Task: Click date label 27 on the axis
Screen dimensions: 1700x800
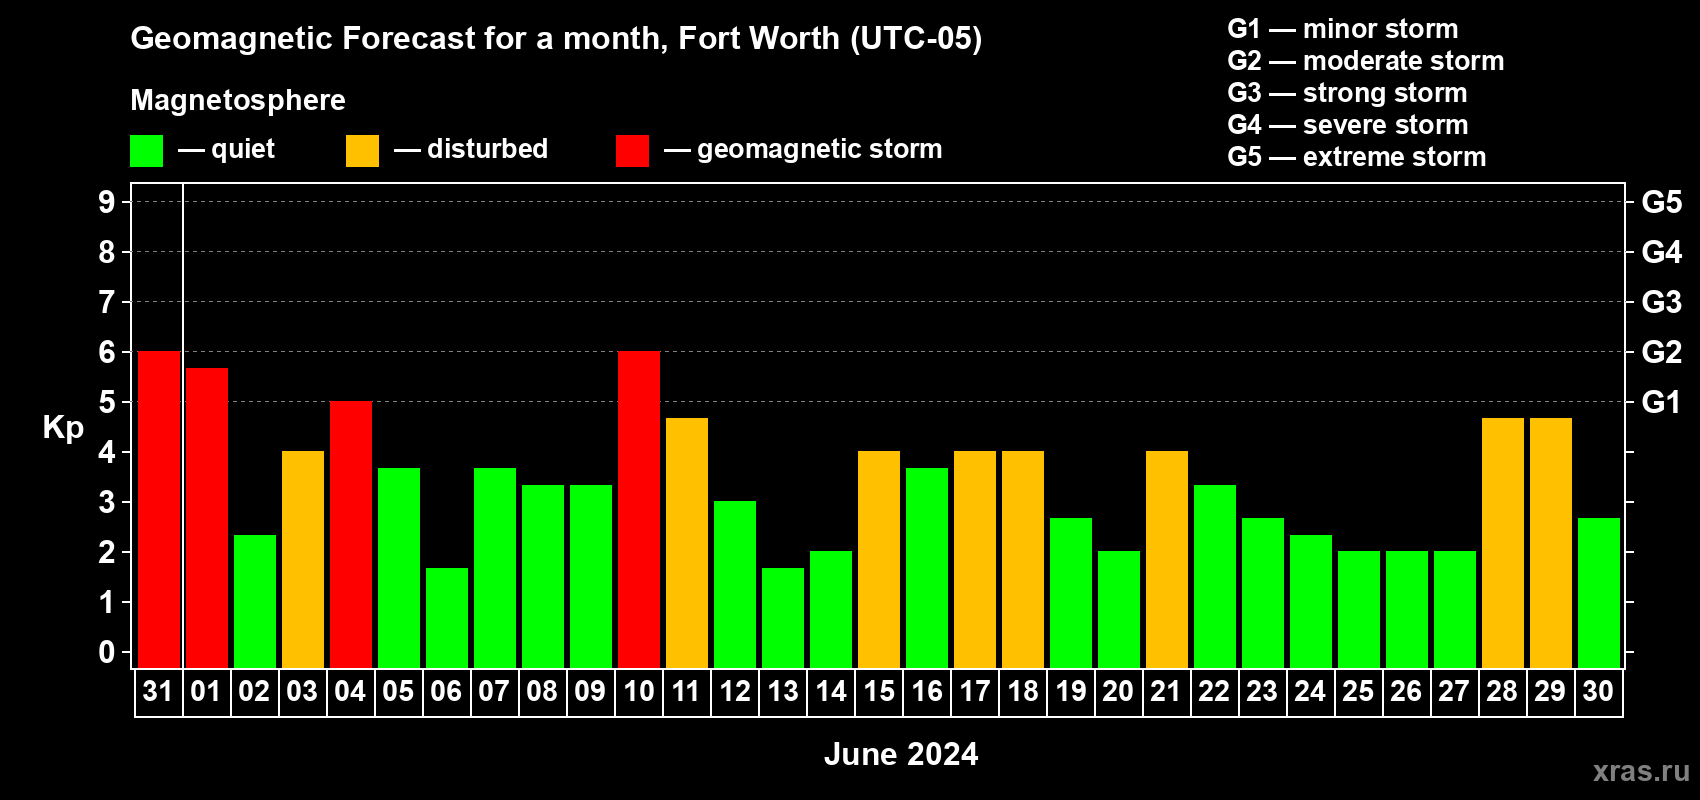Action: [x=1454, y=691]
